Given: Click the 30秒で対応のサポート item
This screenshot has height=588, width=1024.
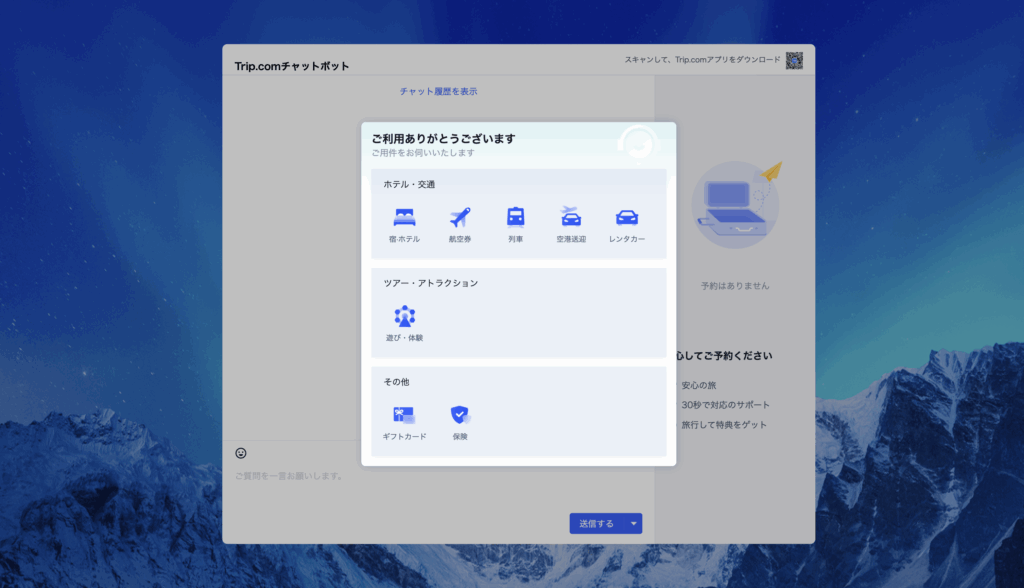Looking at the screenshot, I should 726,405.
